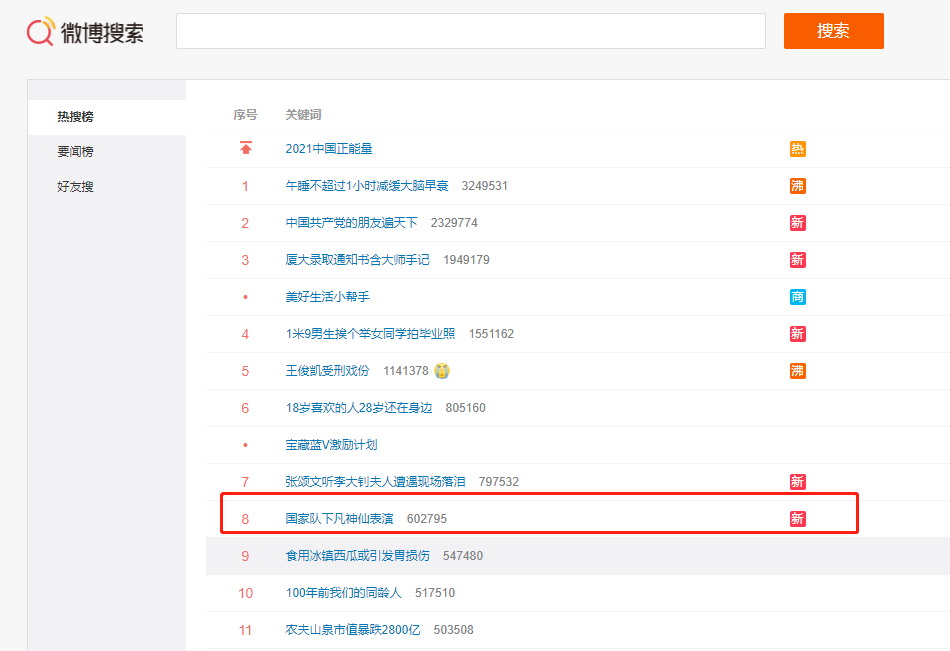Click the heat count 517510

pyautogui.click(x=435, y=593)
